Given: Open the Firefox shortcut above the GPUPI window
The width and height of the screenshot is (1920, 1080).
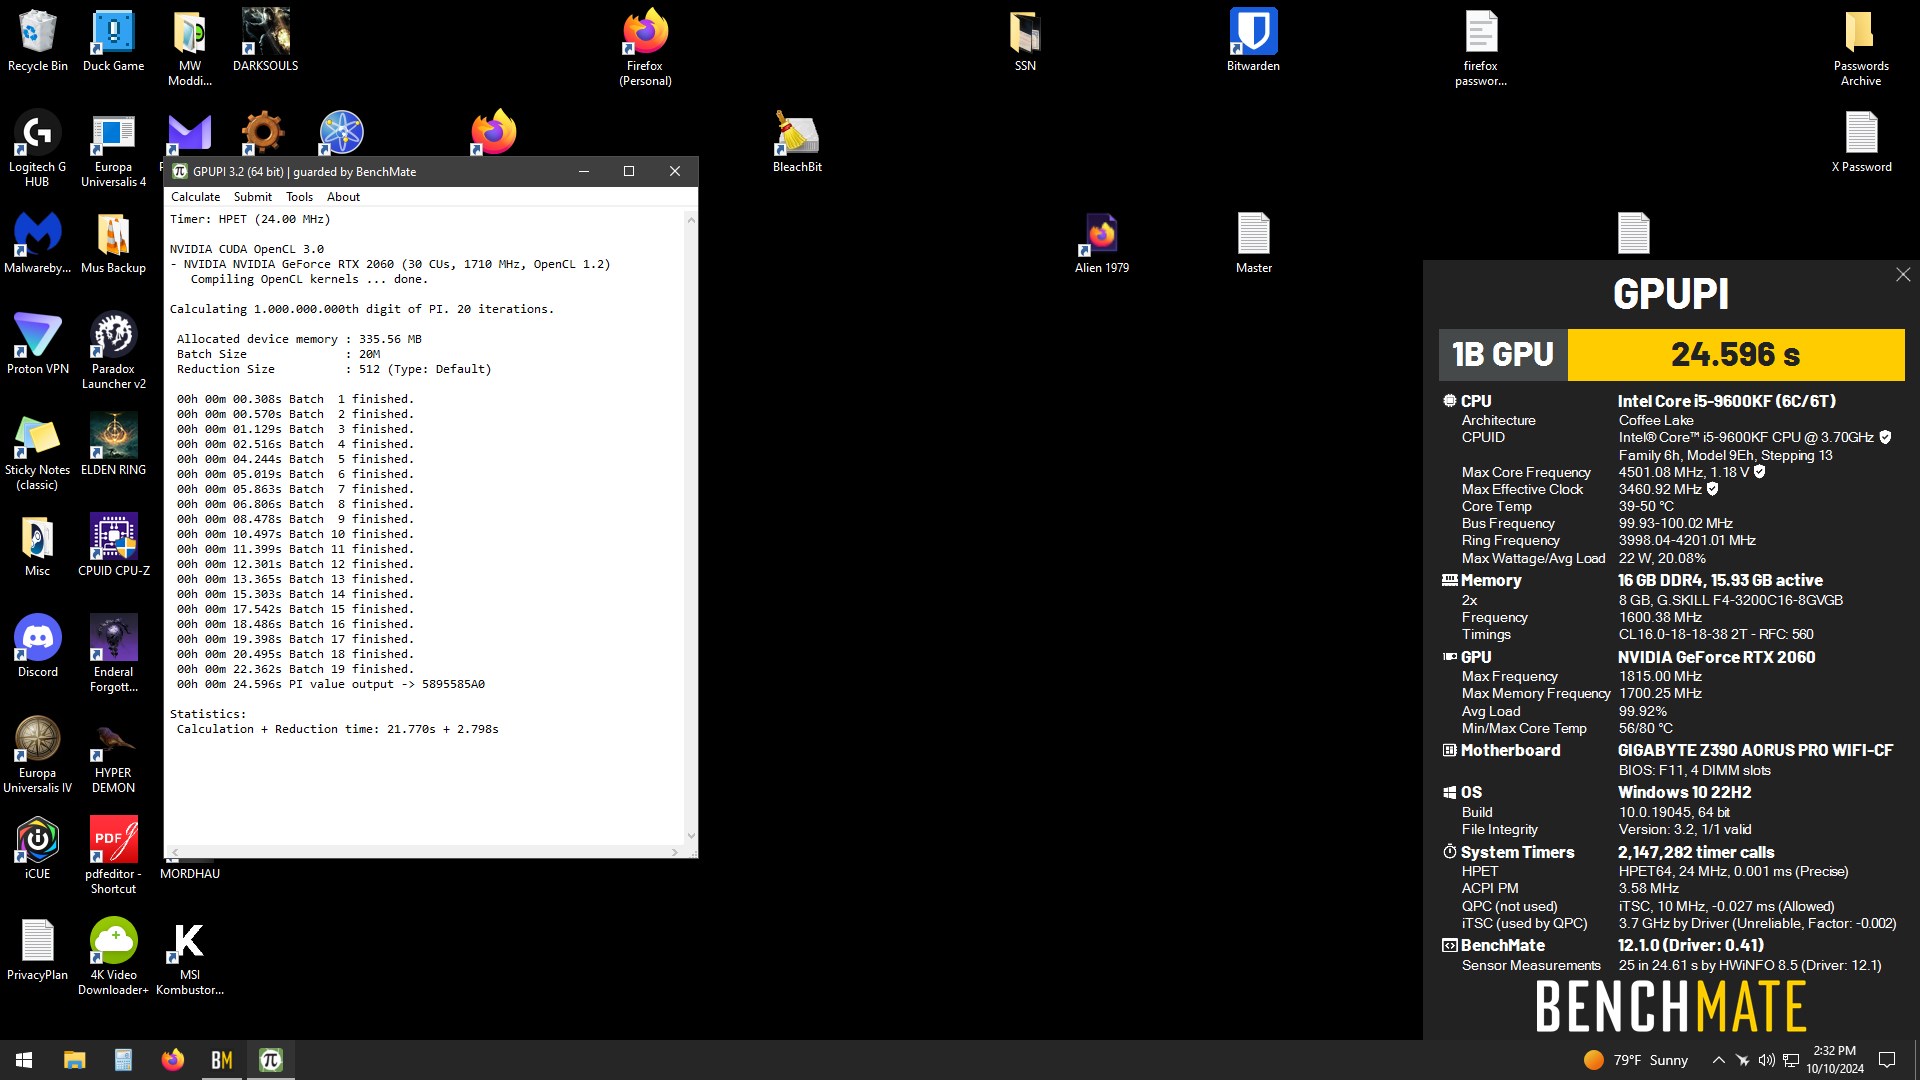Looking at the screenshot, I should pos(493,133).
